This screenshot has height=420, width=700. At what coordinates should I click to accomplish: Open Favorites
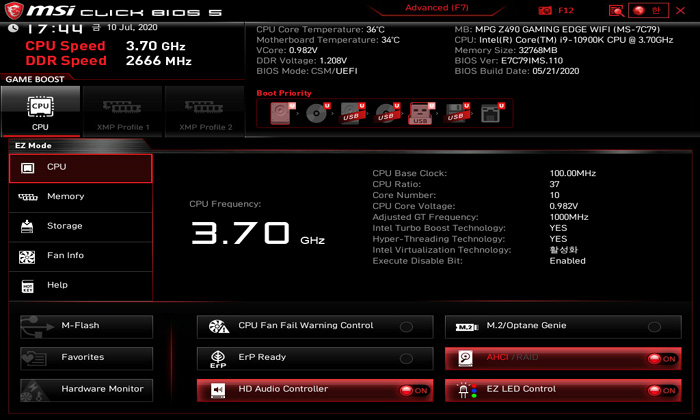coord(86,358)
